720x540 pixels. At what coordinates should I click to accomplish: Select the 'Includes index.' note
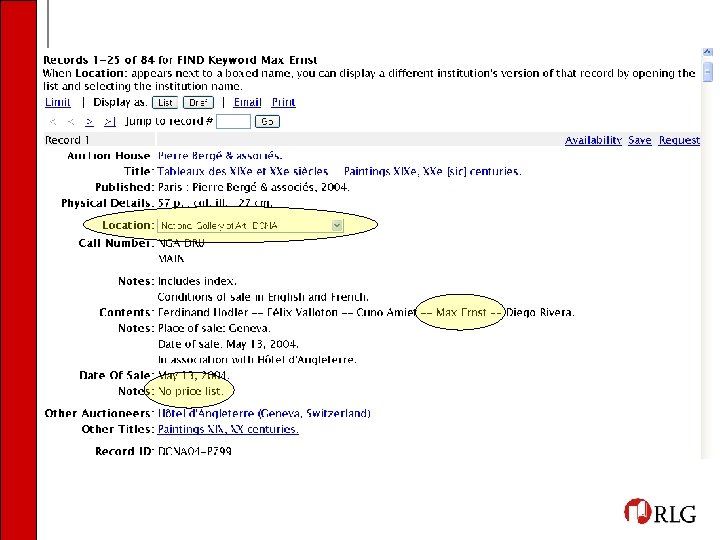coord(197,281)
